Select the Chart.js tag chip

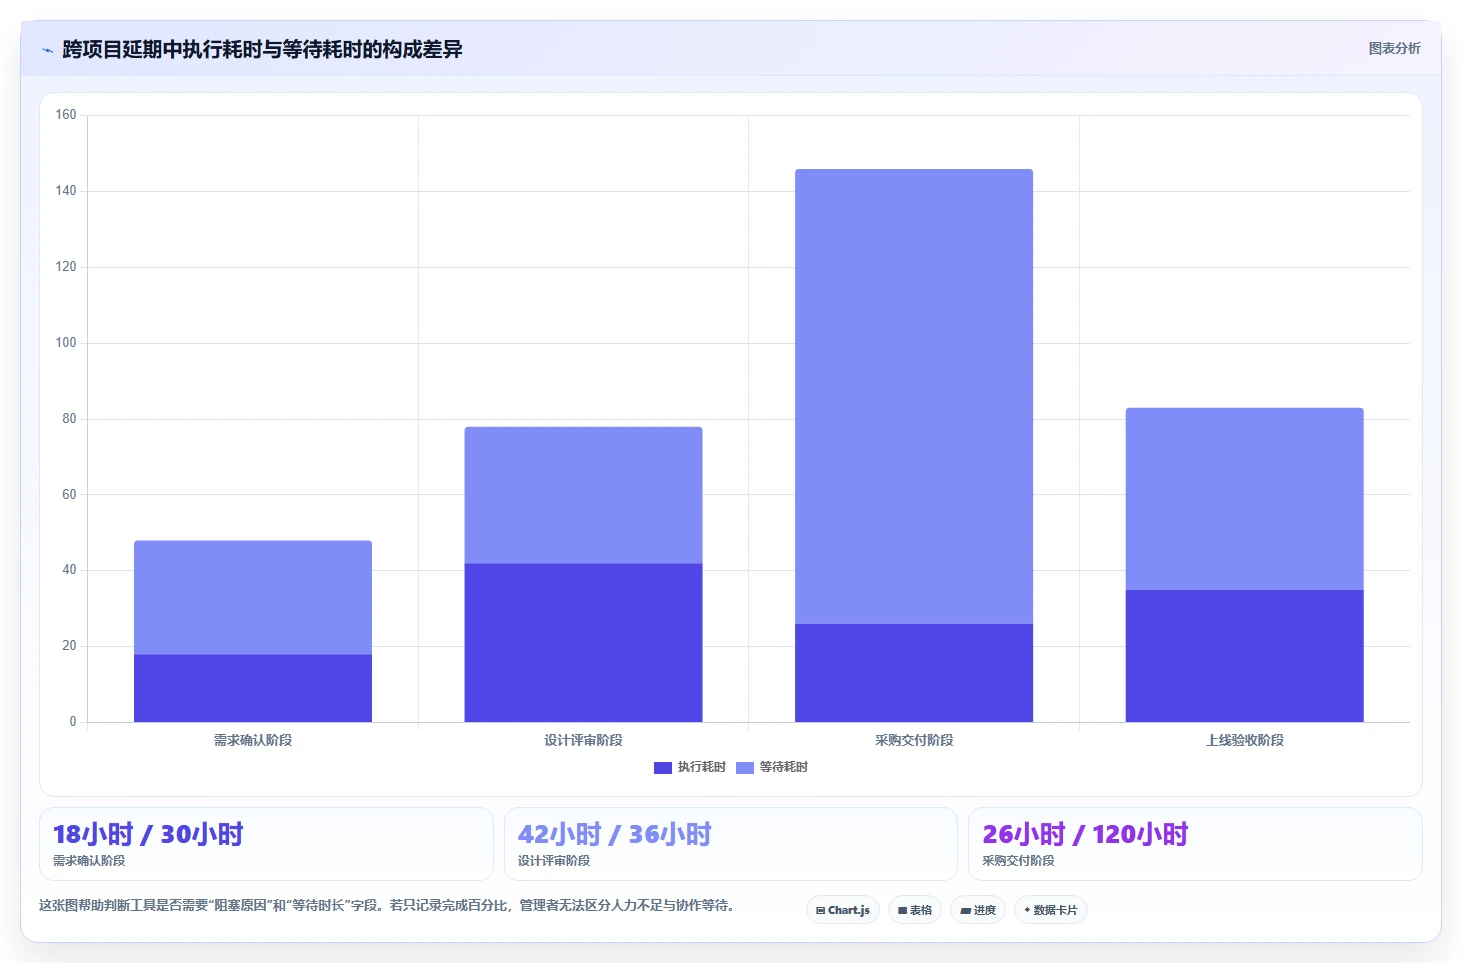[843, 910]
